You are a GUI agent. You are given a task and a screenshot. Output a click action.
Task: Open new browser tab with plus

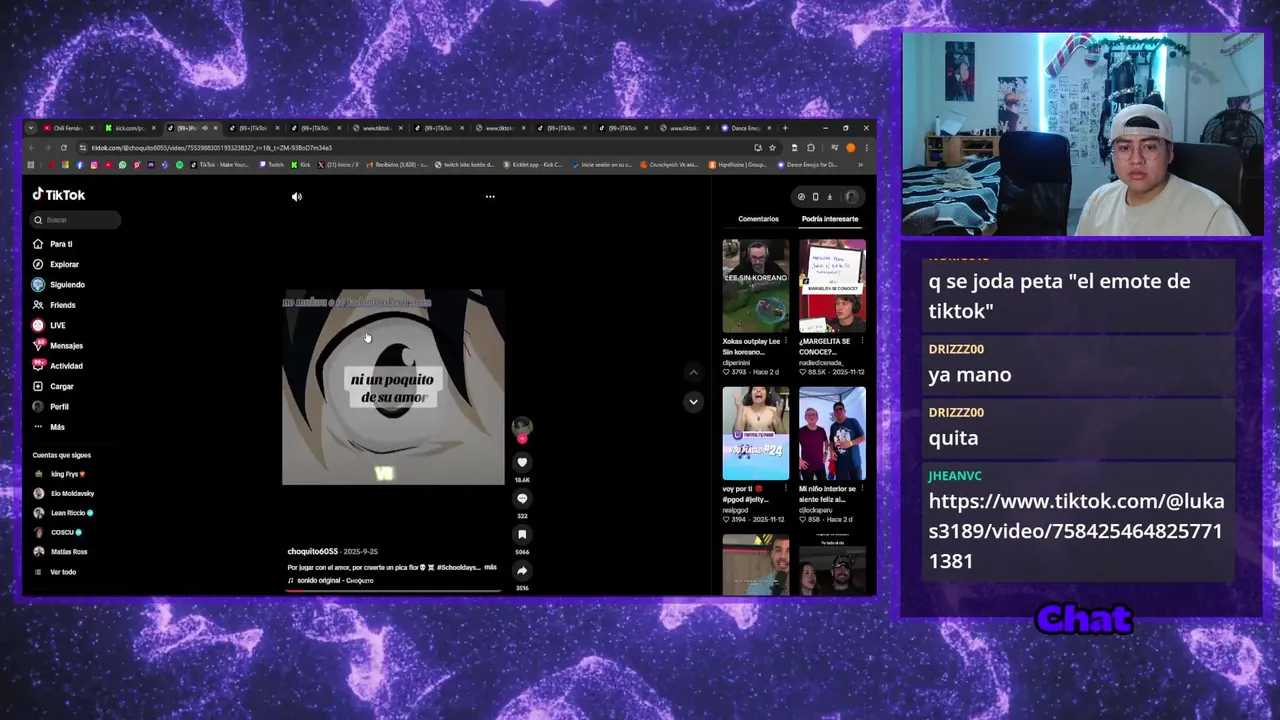[x=785, y=128]
